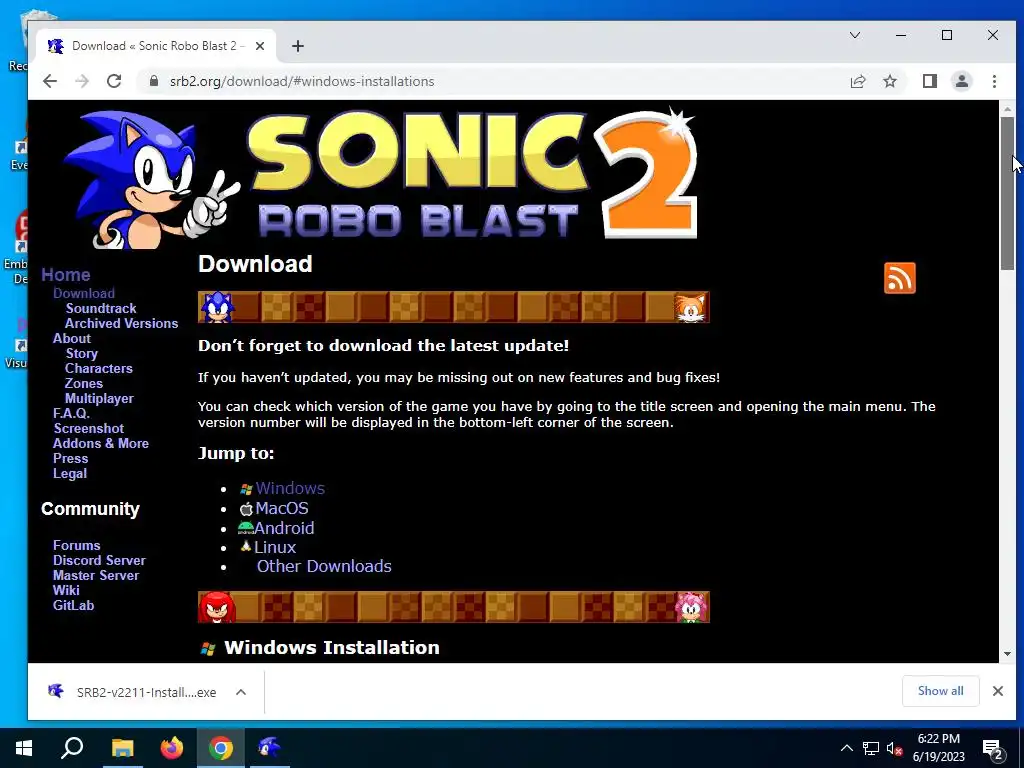Open the Story page link
The image size is (1024, 768).
(x=82, y=353)
